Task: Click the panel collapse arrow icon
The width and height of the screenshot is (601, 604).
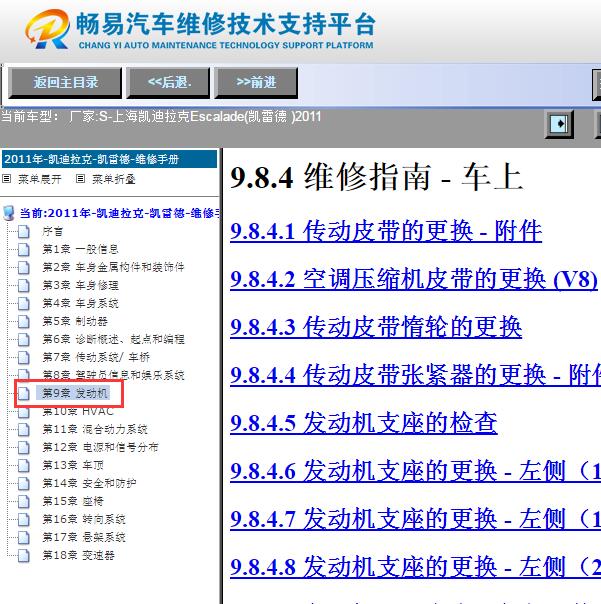Action: coord(559,124)
